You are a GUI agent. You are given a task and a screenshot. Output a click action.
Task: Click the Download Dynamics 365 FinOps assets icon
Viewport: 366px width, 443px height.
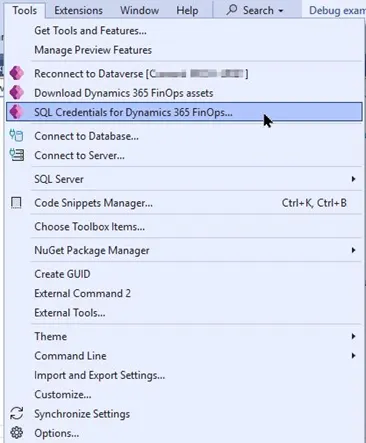tap(16, 93)
